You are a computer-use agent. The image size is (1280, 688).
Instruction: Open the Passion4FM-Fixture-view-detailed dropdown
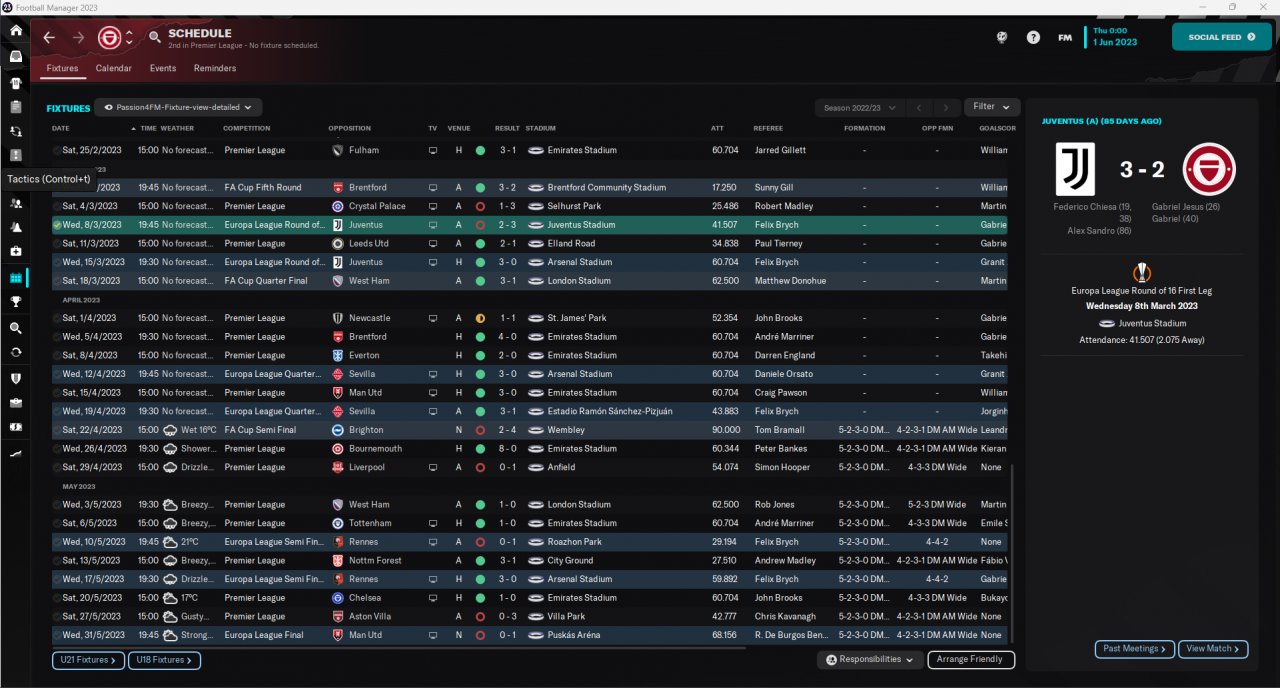(179, 106)
